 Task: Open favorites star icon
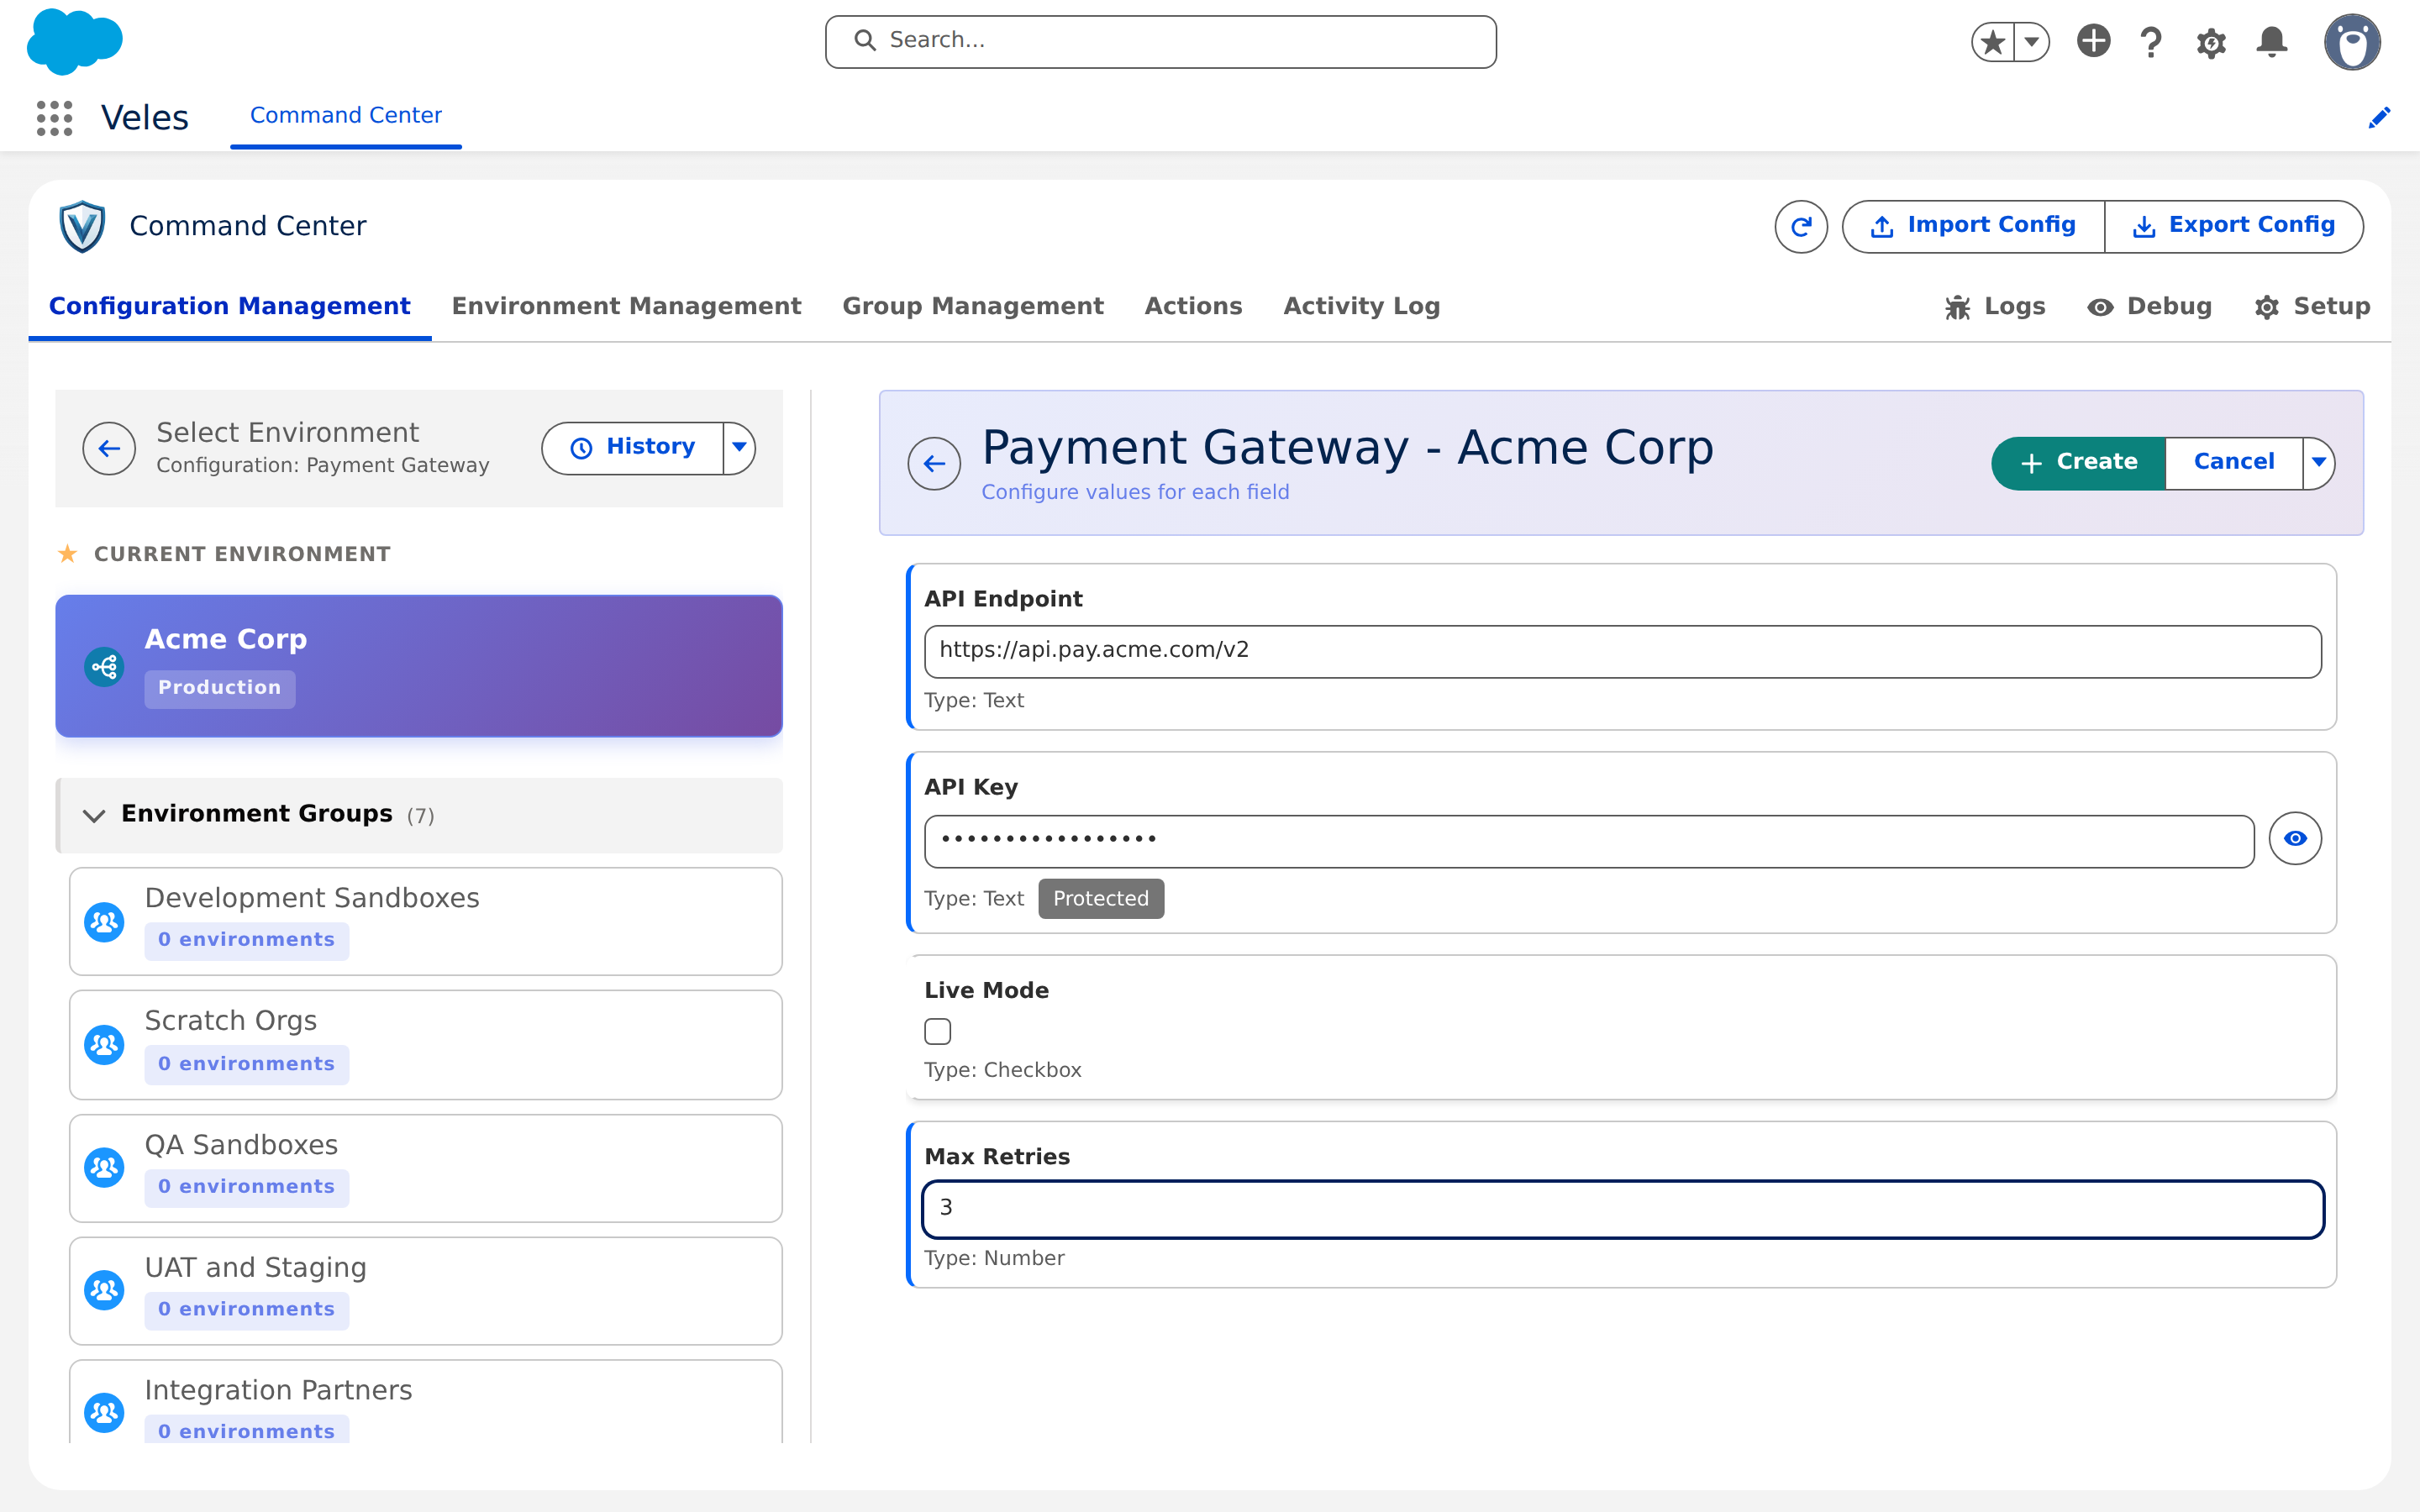click(1993, 42)
